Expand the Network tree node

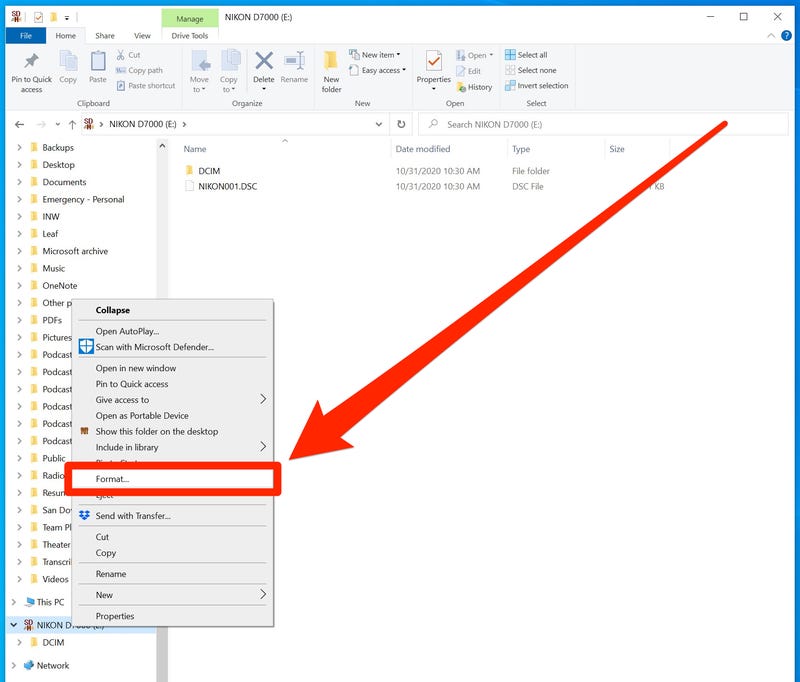[14, 665]
